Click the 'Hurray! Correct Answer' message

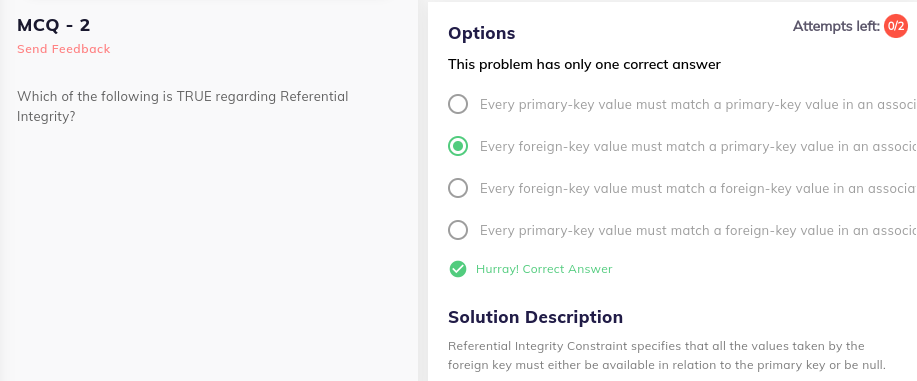click(544, 269)
